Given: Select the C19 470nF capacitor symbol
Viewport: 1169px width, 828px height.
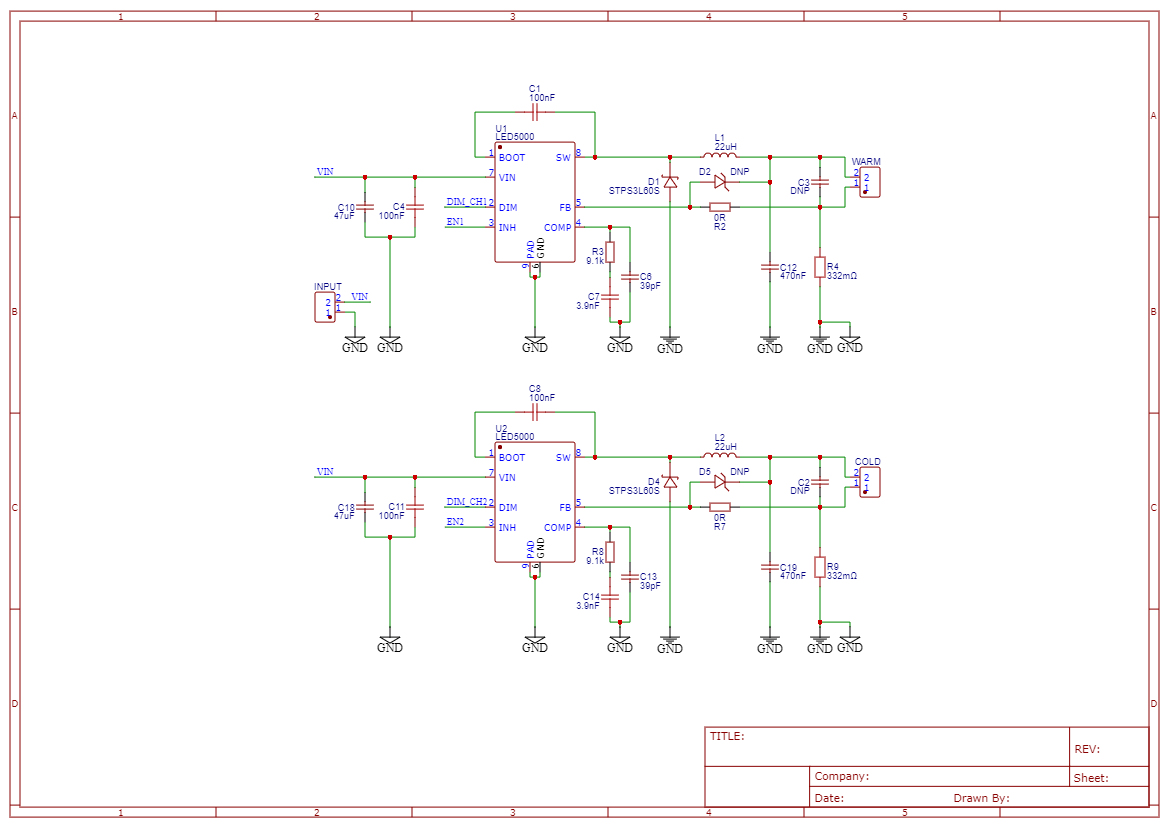Looking at the screenshot, I should pyautogui.click(x=768, y=568).
